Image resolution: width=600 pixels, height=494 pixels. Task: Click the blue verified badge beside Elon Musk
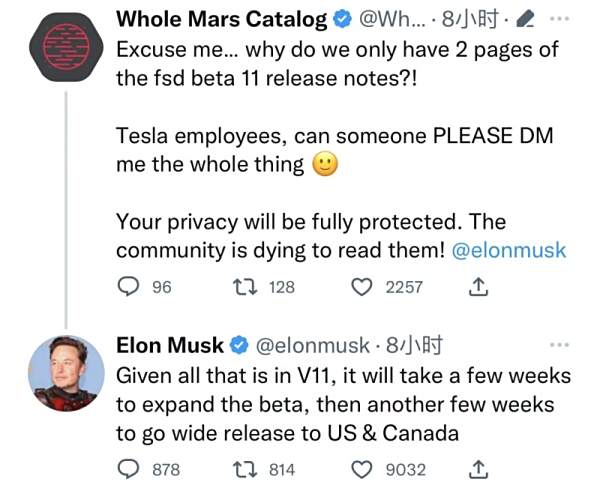coord(241,347)
